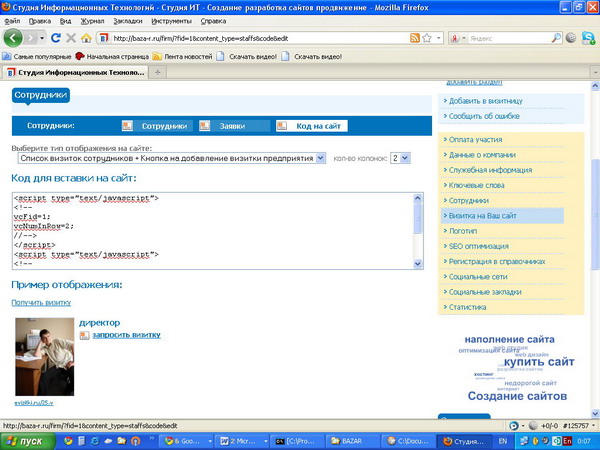Click the site favicon in the address bar
Image resolution: width=600 pixels, height=450 pixels.
coord(103,38)
